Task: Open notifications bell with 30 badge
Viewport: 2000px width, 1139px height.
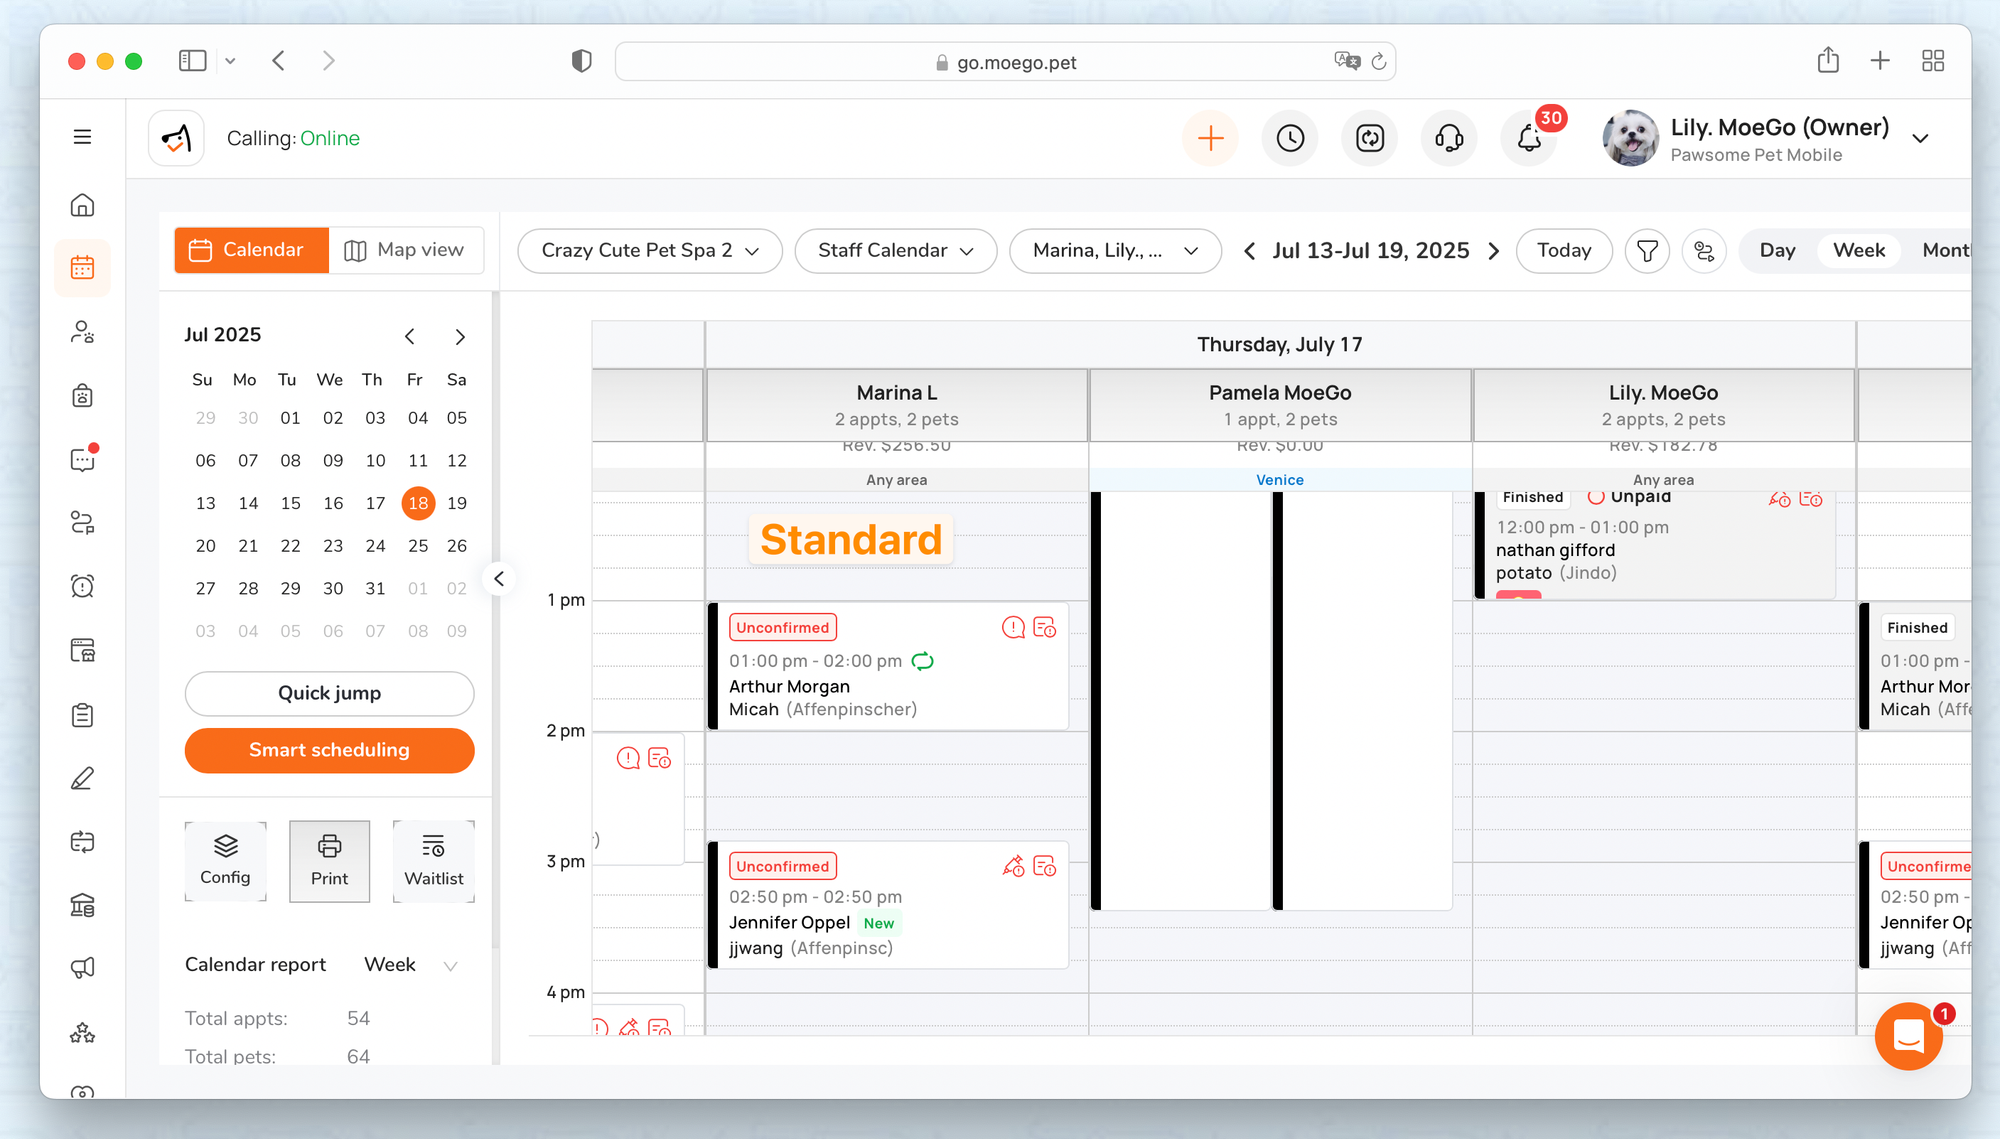Action: tap(1529, 138)
